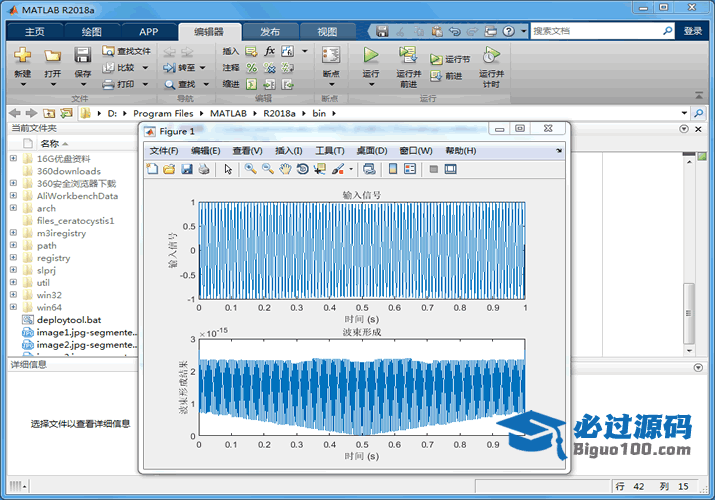Screen dimensions: 715x500
Task: Click Figure 1 save figure icon
Action: tap(187, 169)
